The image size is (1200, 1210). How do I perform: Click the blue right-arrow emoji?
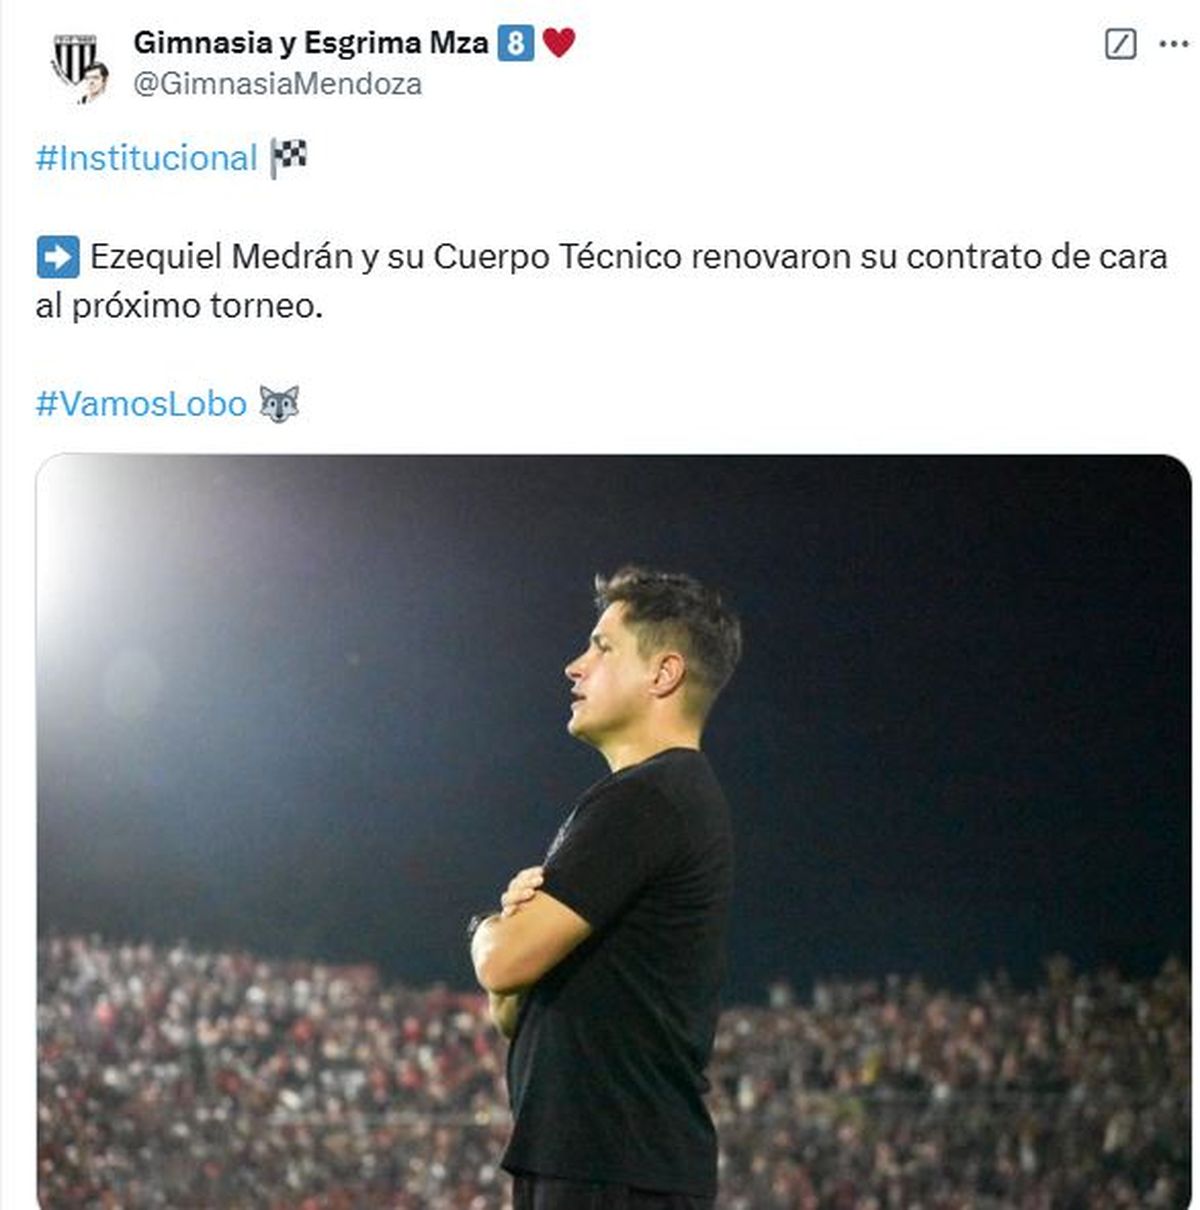pyautogui.click(x=57, y=257)
